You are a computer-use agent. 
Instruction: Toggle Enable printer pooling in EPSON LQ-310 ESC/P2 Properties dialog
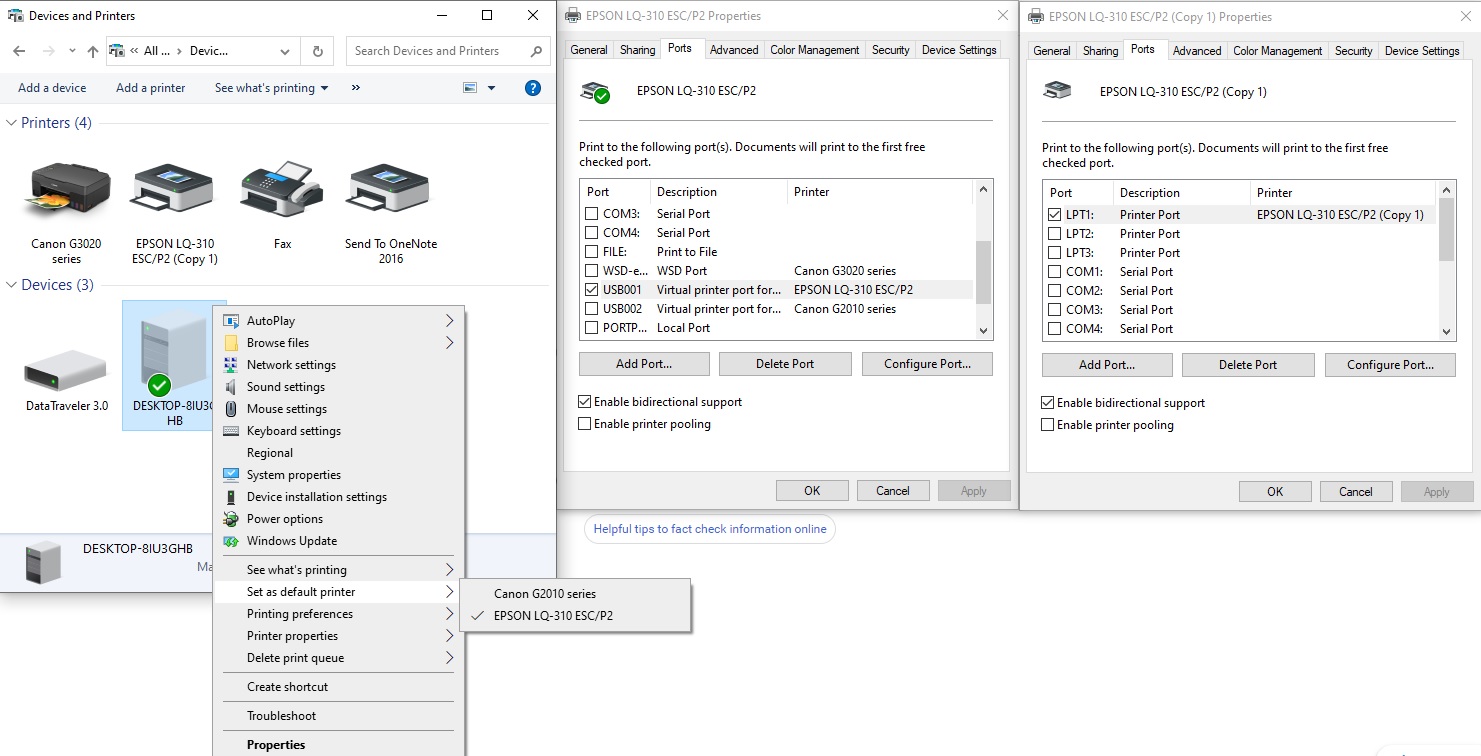click(x=585, y=424)
